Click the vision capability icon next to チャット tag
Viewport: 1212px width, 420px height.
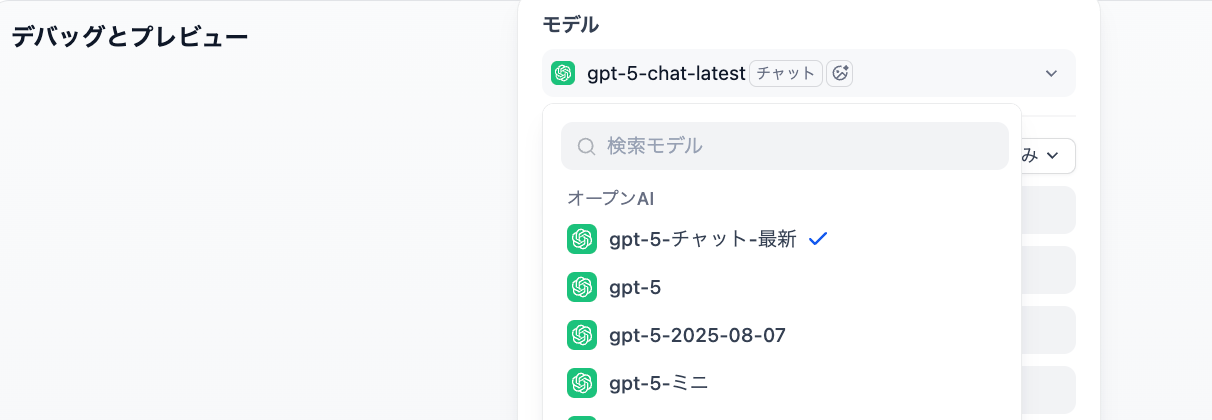[840, 73]
